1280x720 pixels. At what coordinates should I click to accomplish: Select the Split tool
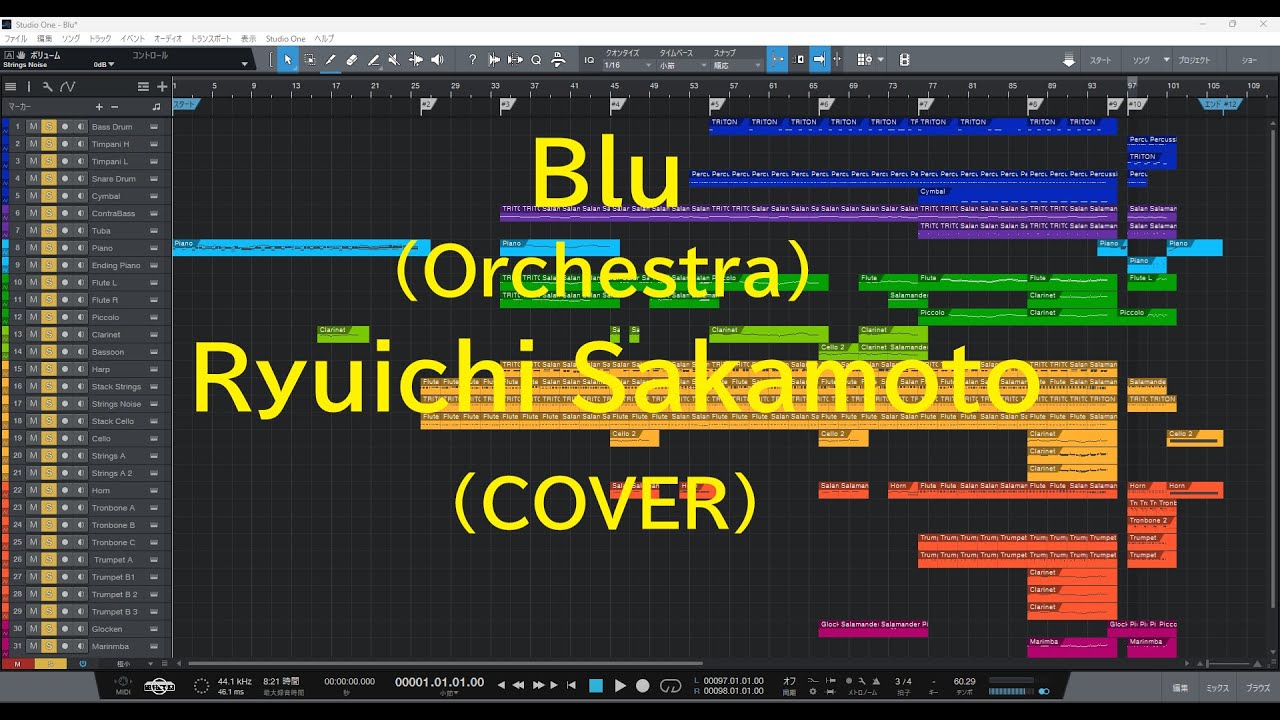pyautogui.click(x=373, y=60)
